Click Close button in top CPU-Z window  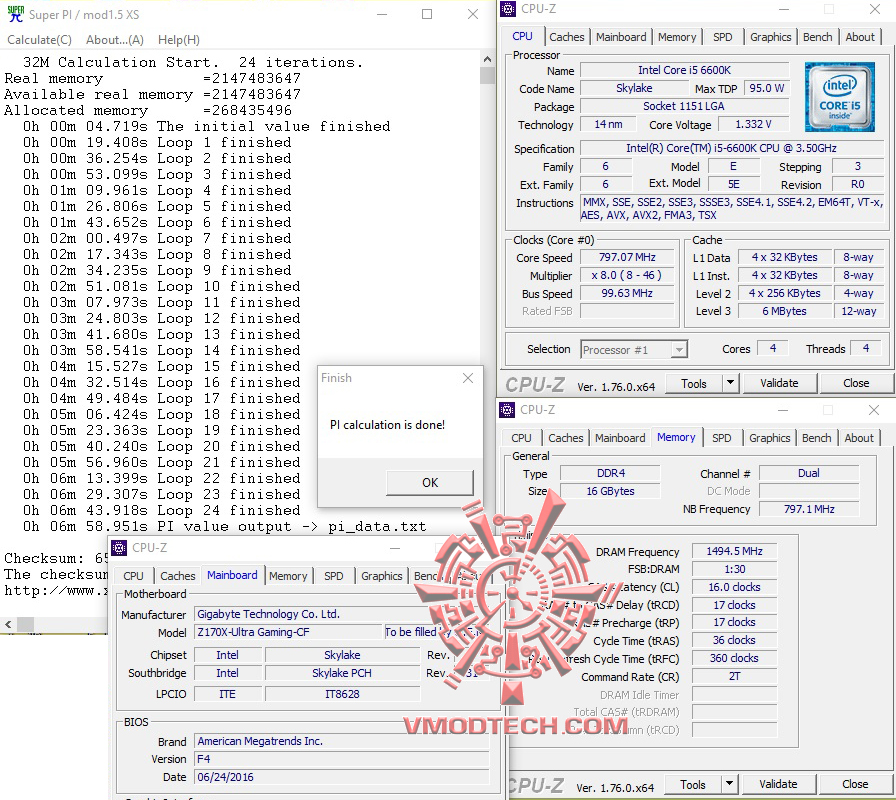855,383
